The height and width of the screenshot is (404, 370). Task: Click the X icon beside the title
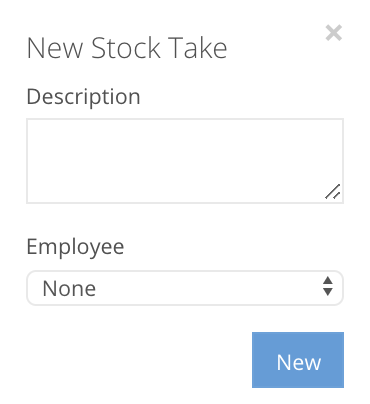pyautogui.click(x=334, y=33)
